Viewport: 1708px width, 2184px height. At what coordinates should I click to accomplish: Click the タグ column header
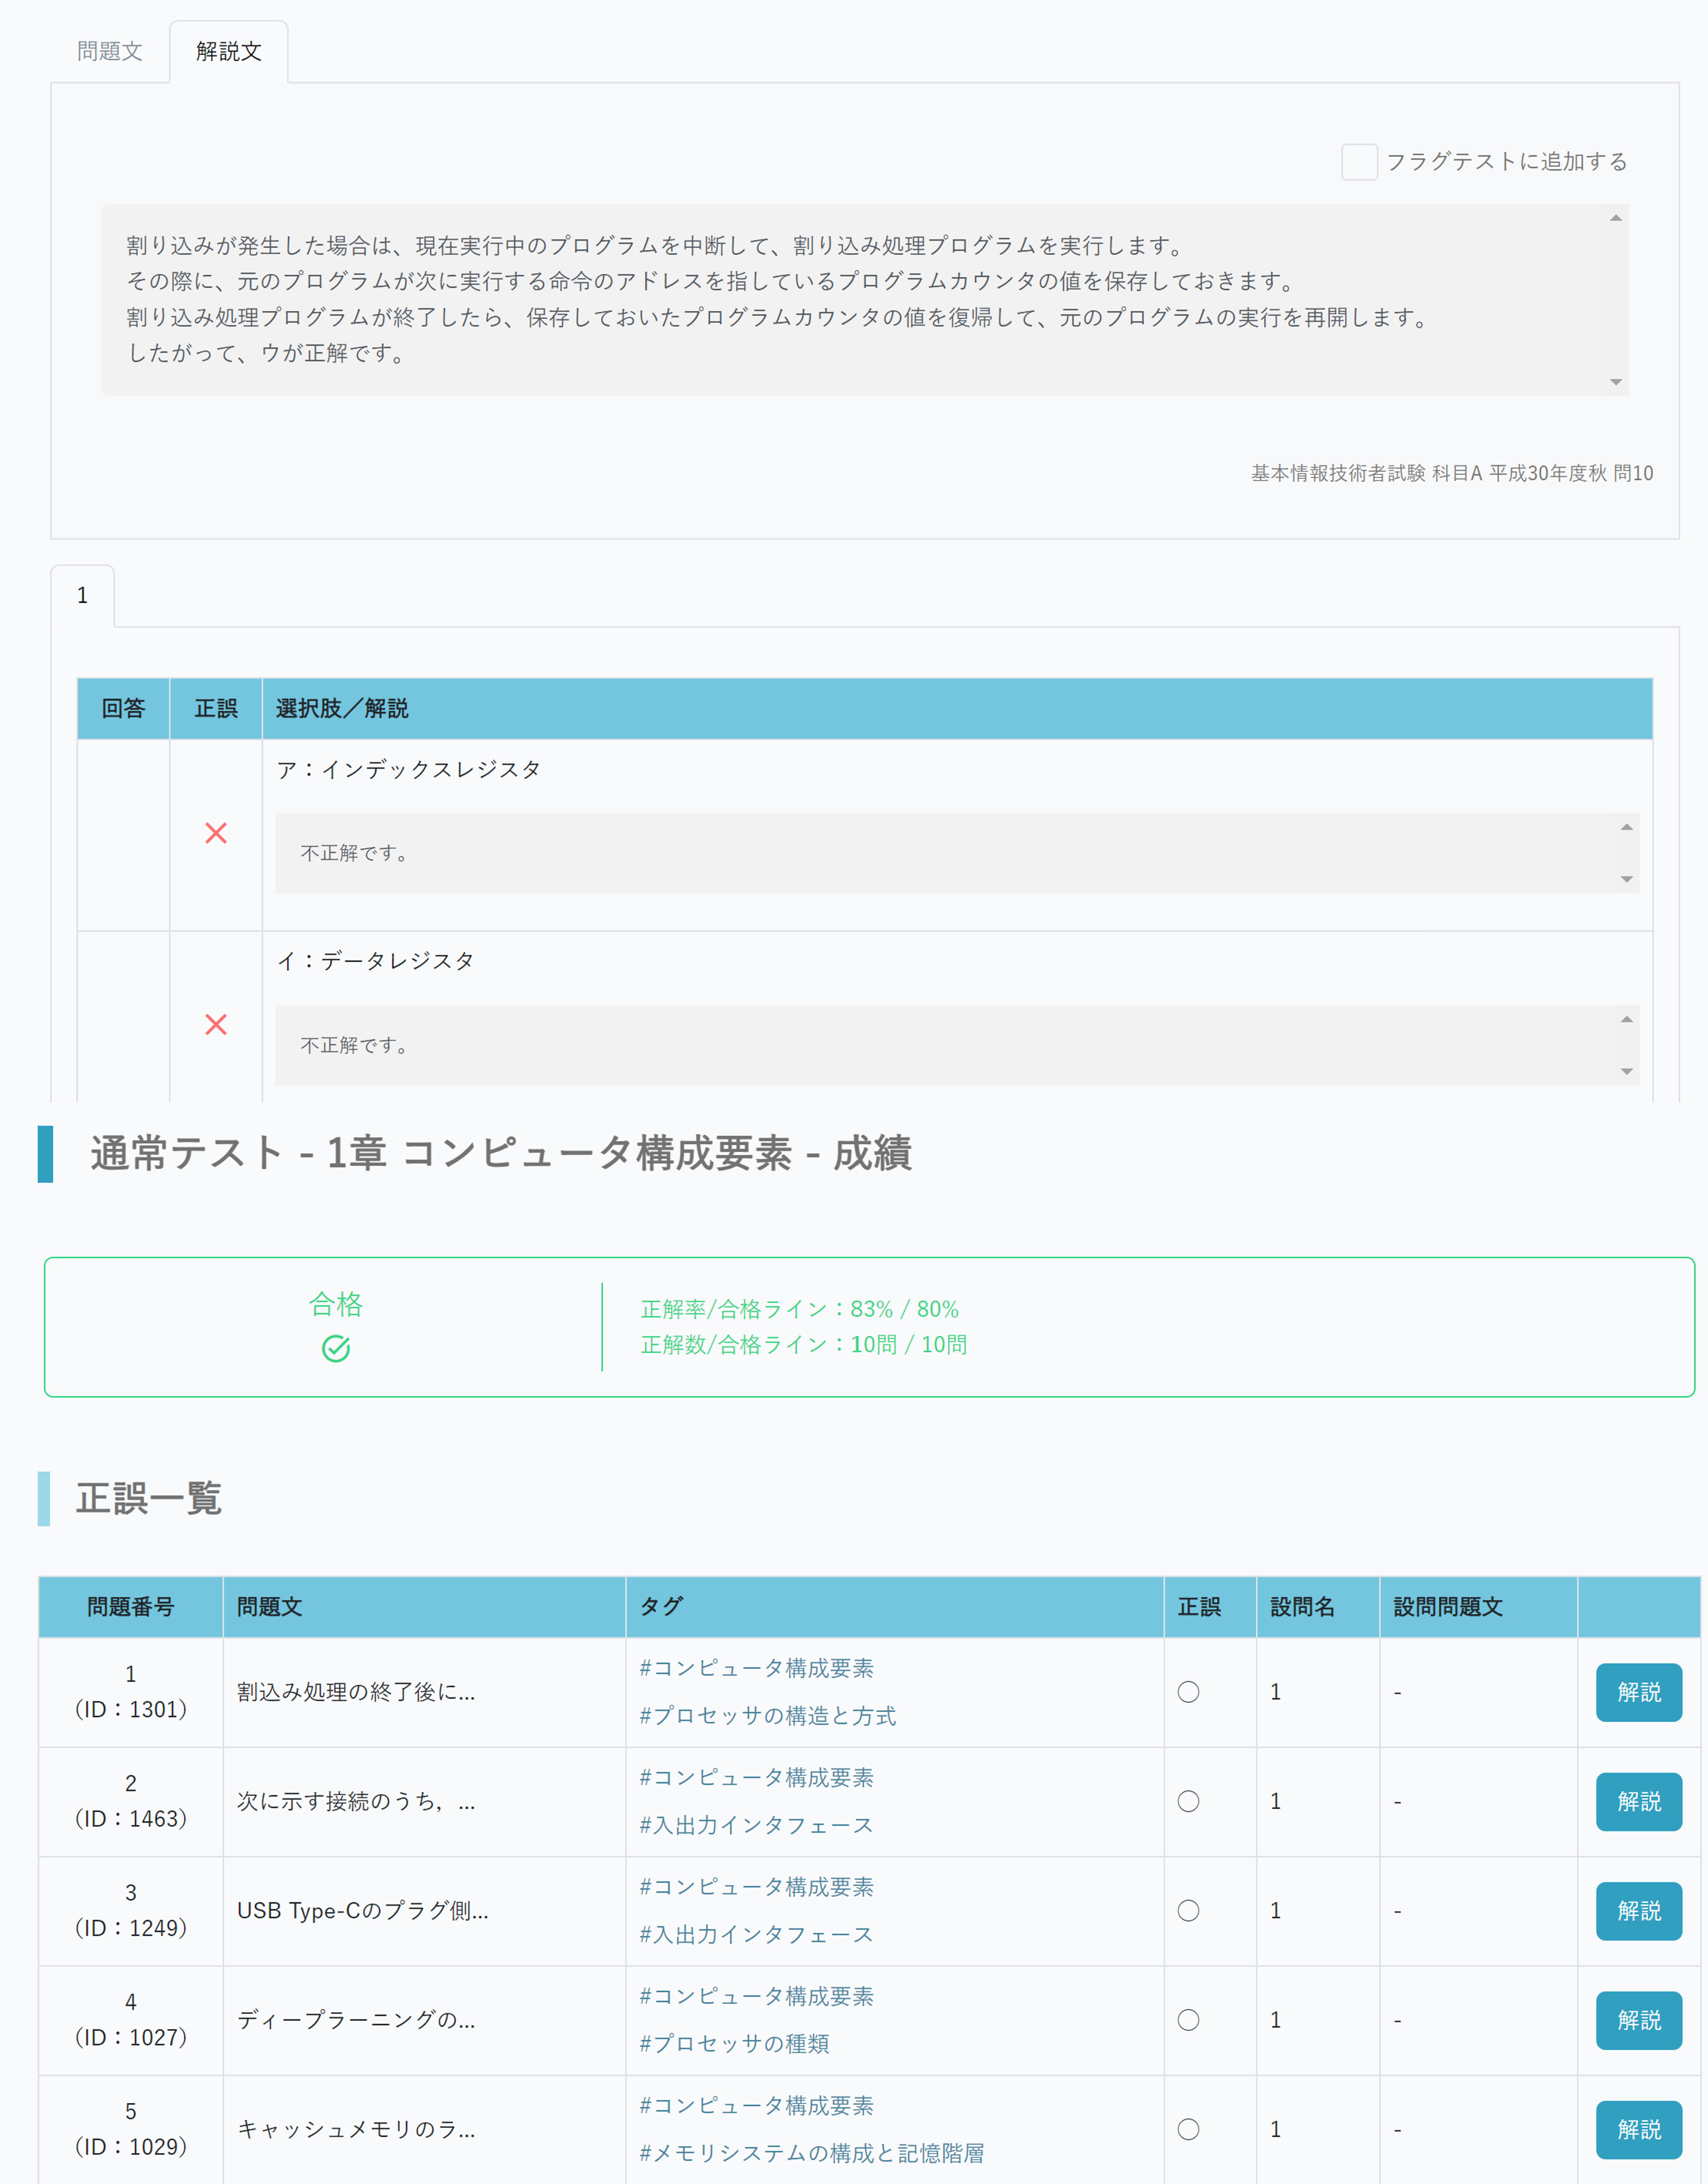(x=895, y=1607)
